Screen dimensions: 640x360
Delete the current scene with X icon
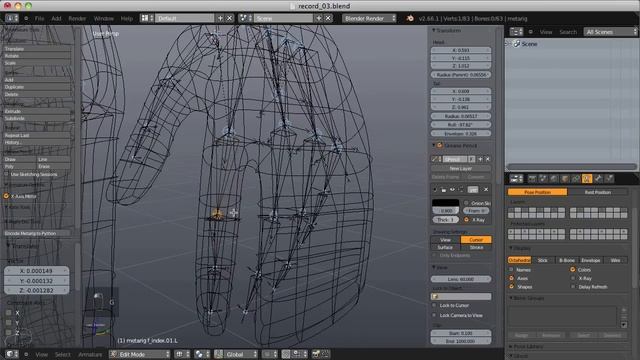[328, 18]
